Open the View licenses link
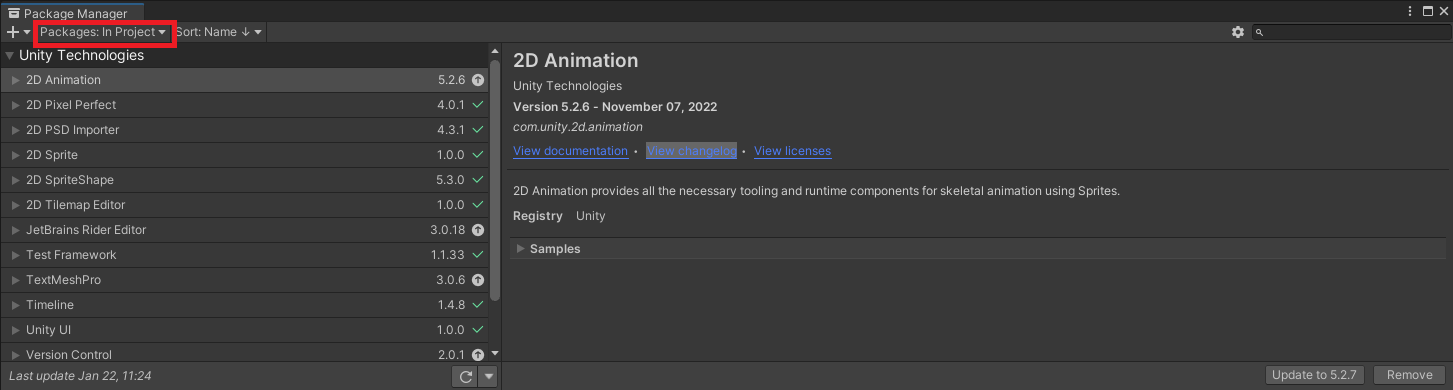Image resolution: width=1453 pixels, height=390 pixels. [792, 151]
